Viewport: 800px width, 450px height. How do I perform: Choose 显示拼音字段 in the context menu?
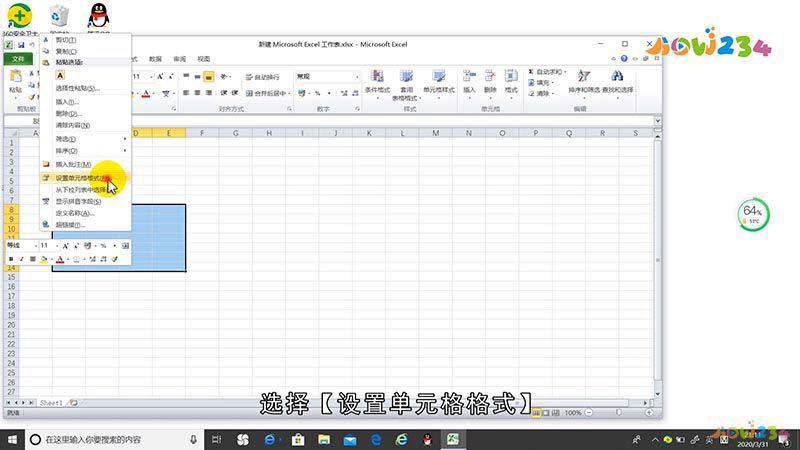tap(78, 202)
